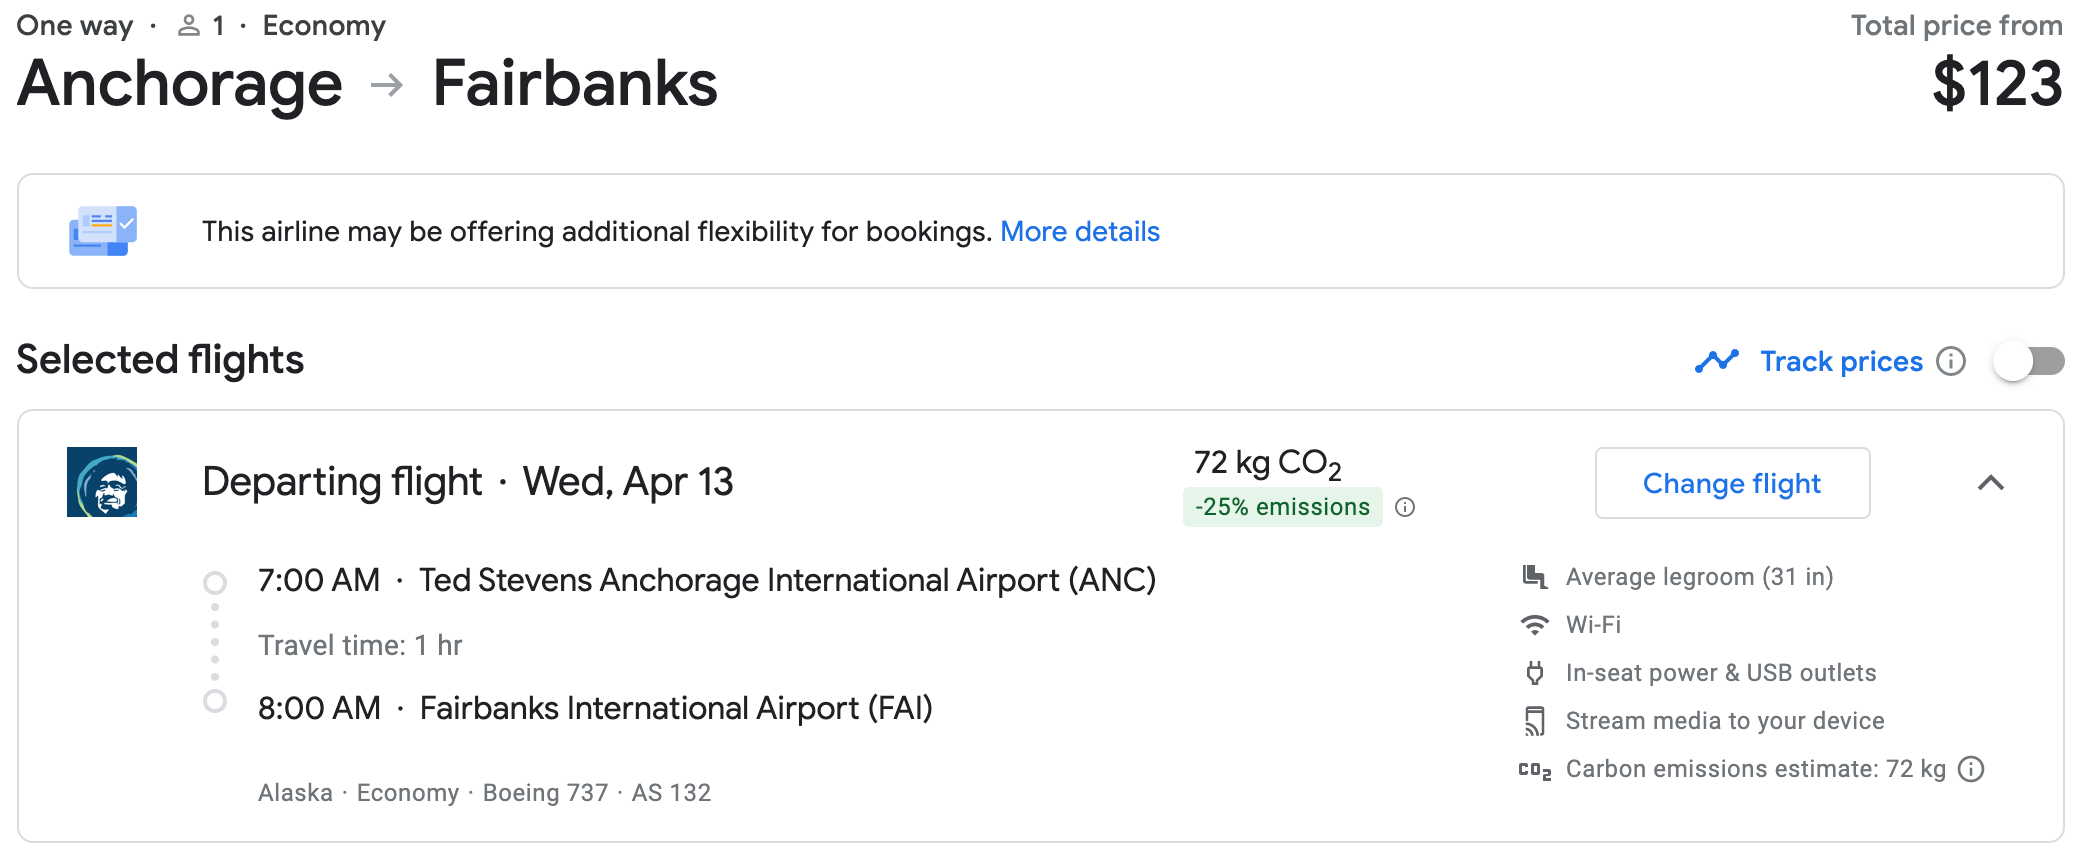Click the info icon beside -25% emissions
The image size is (2078, 858).
[1406, 507]
